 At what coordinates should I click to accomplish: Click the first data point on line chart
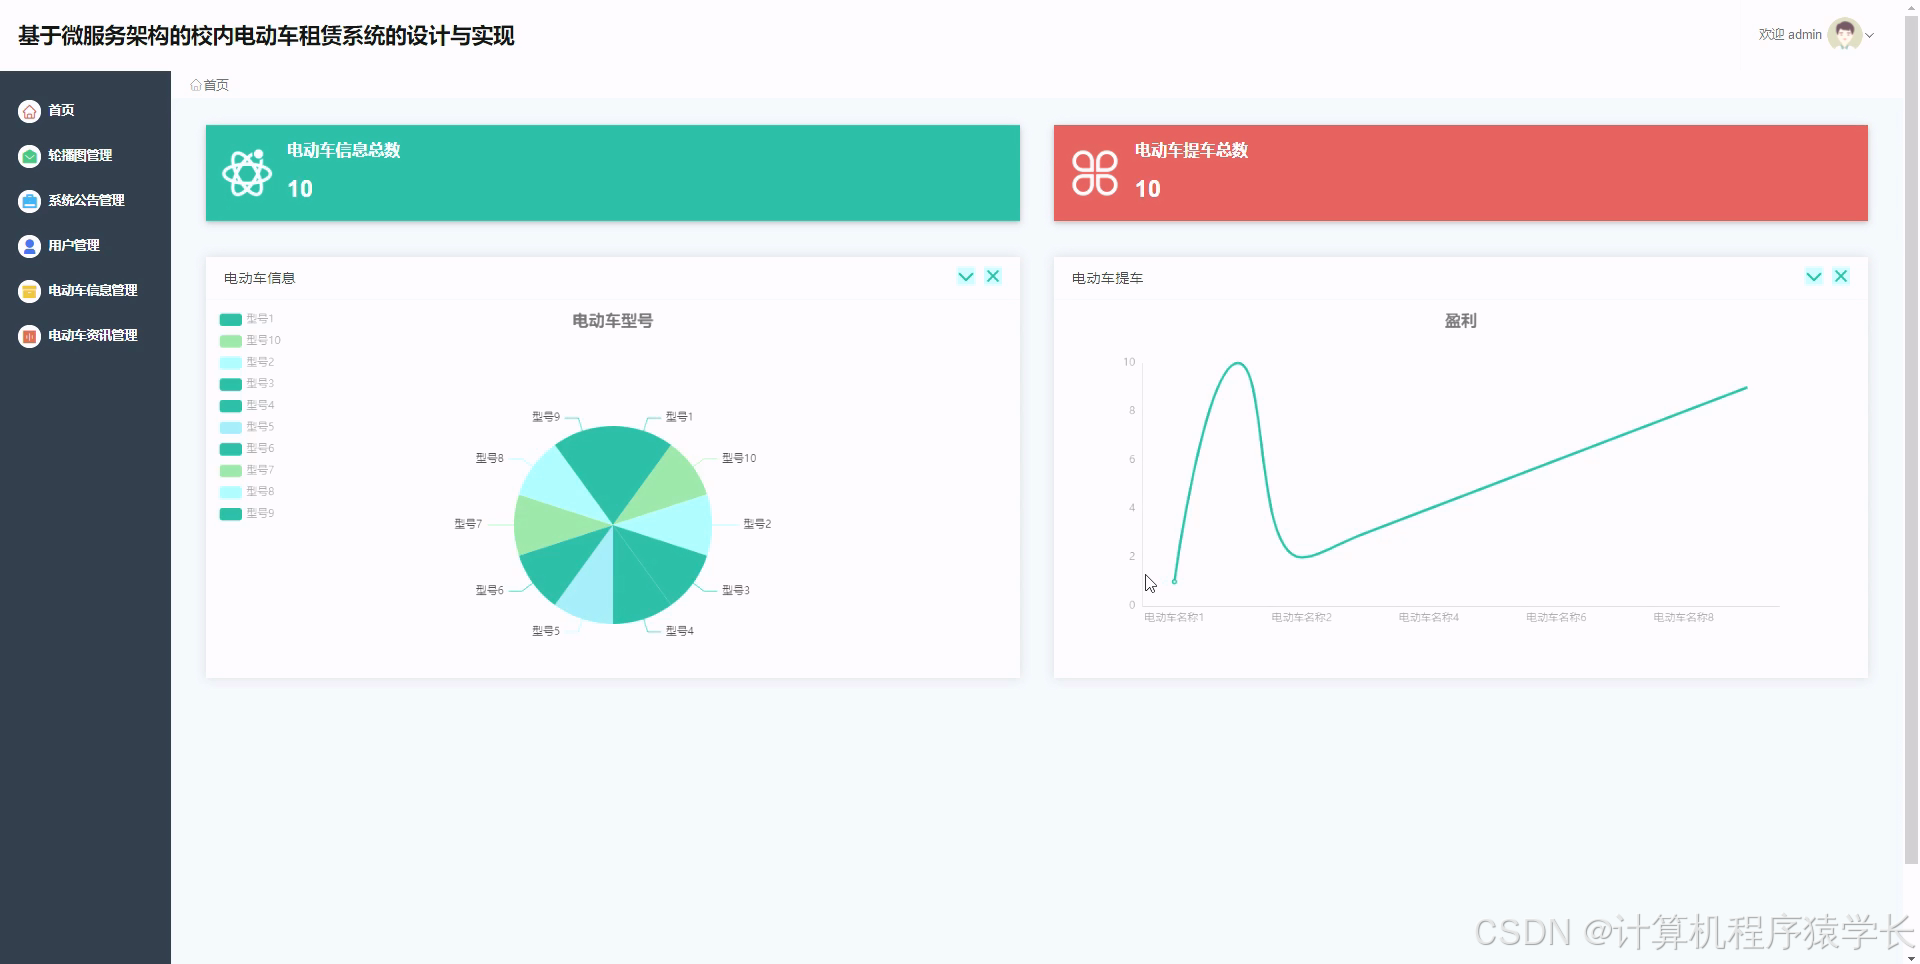point(1174,581)
